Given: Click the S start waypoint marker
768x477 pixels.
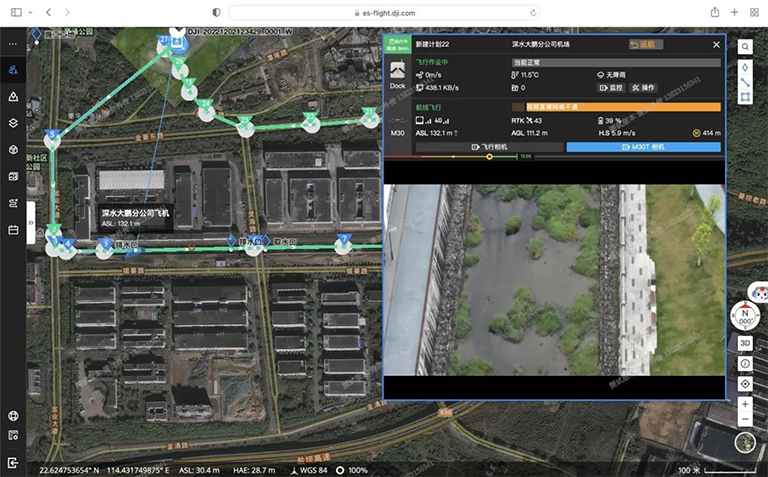Looking at the screenshot, I should click(x=52, y=139).
